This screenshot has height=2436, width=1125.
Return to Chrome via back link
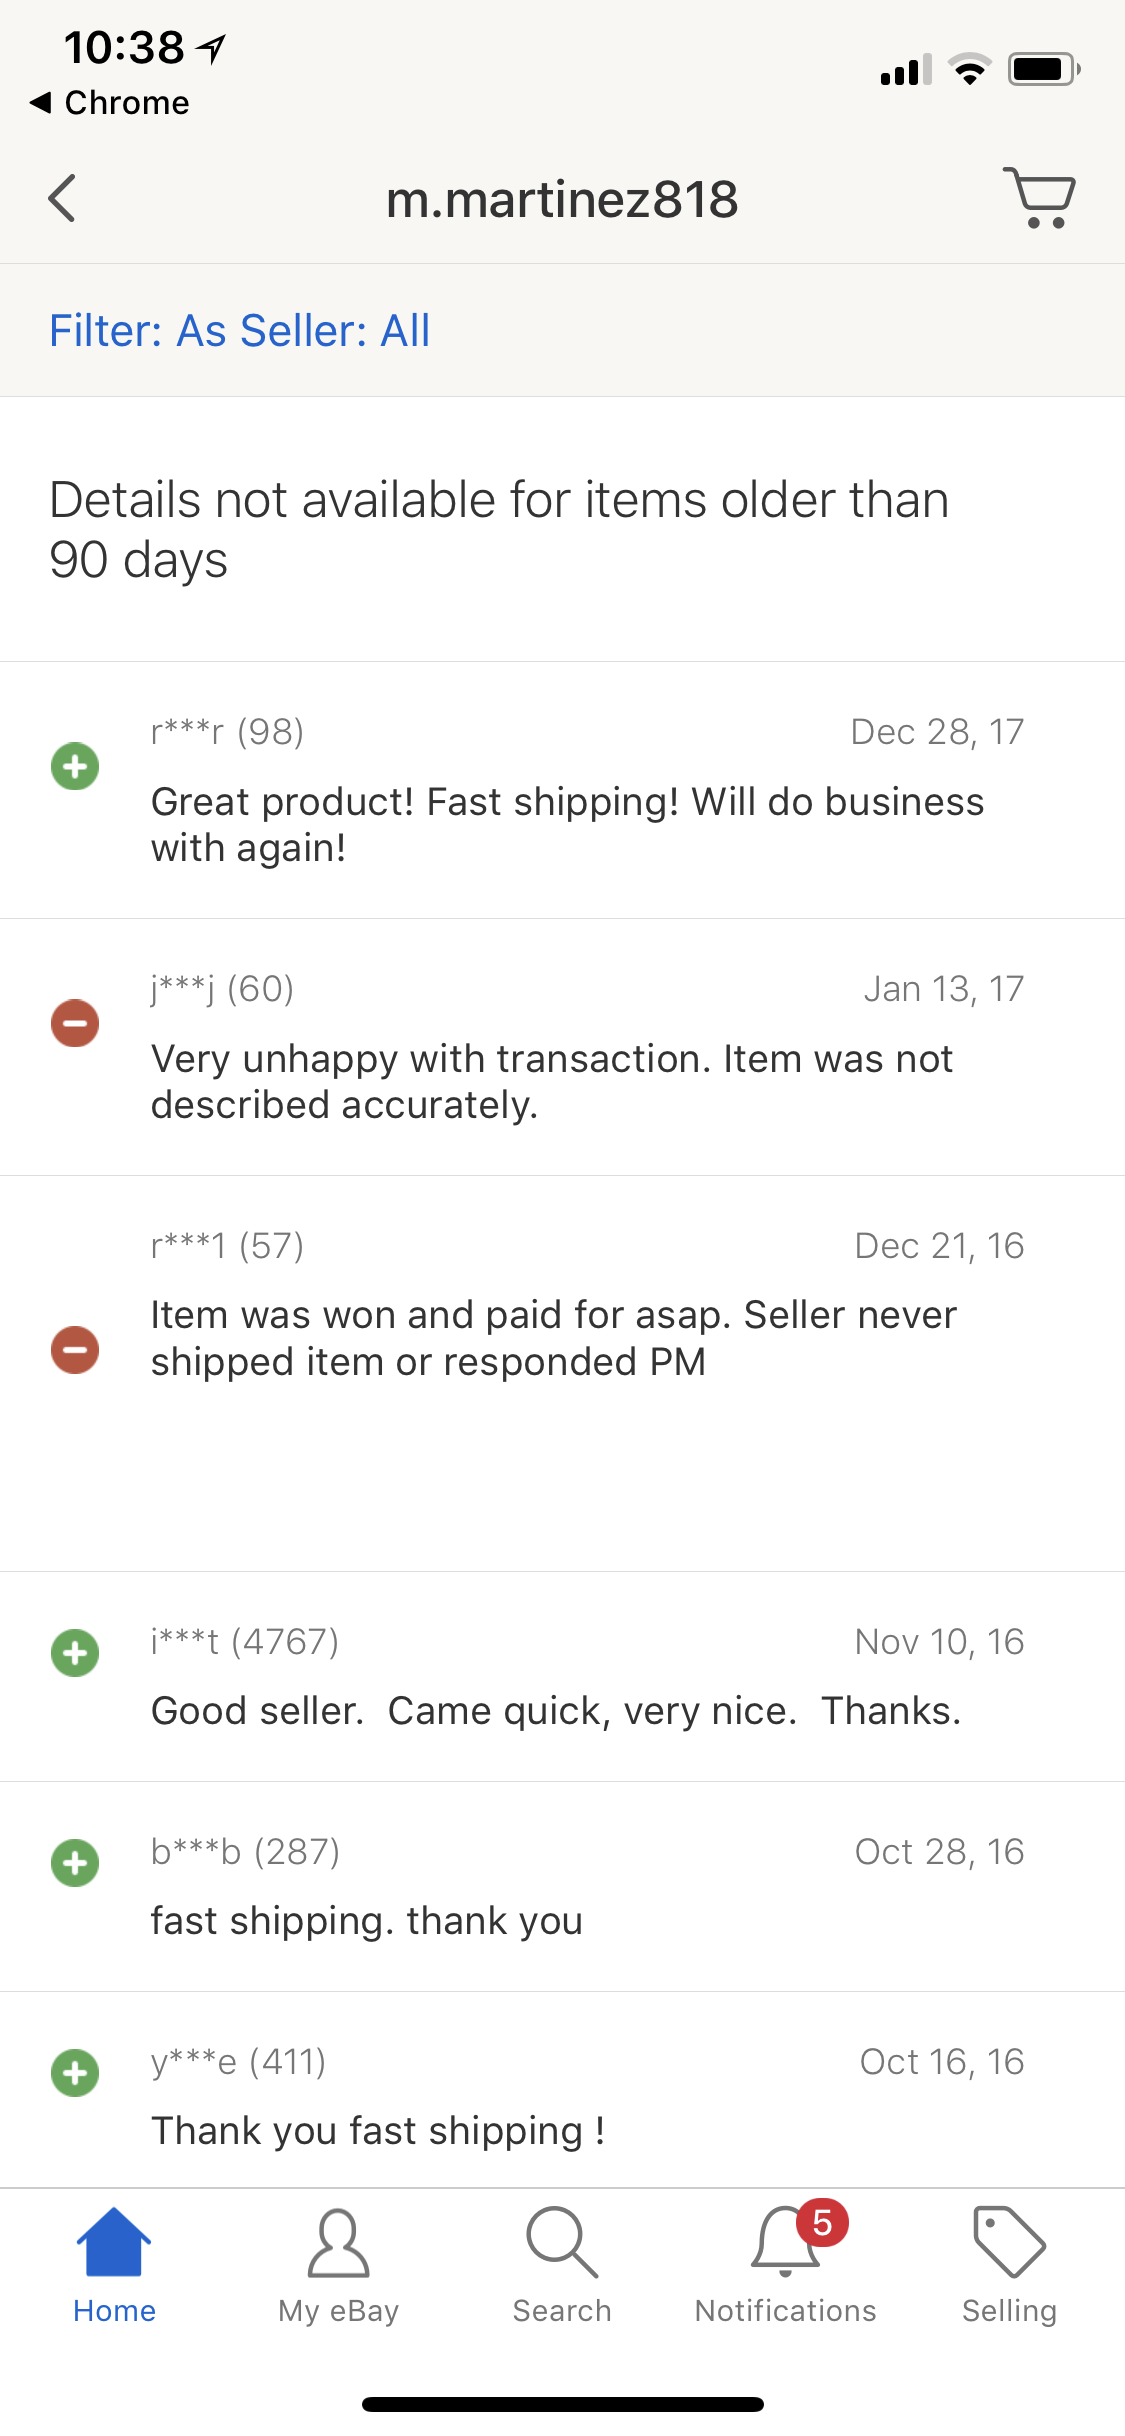110,102
